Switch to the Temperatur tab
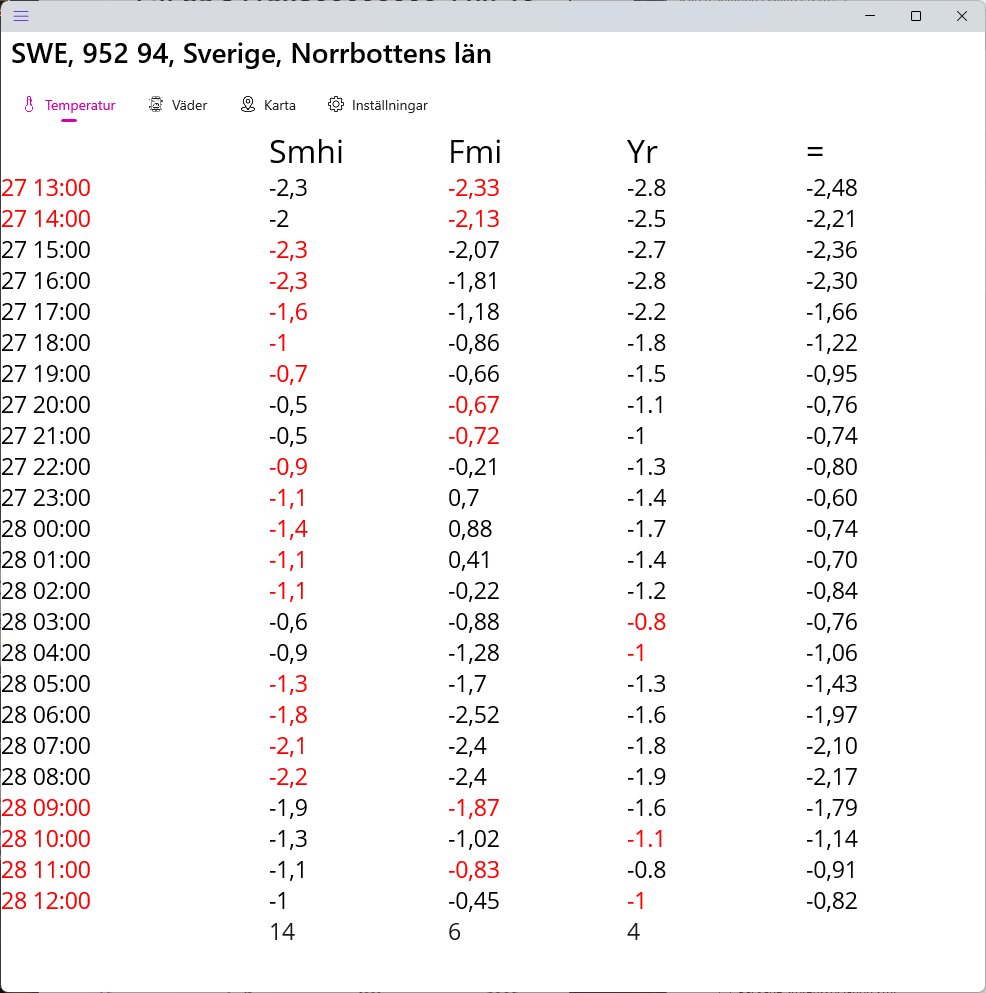This screenshot has height=993, width=986. [x=69, y=105]
